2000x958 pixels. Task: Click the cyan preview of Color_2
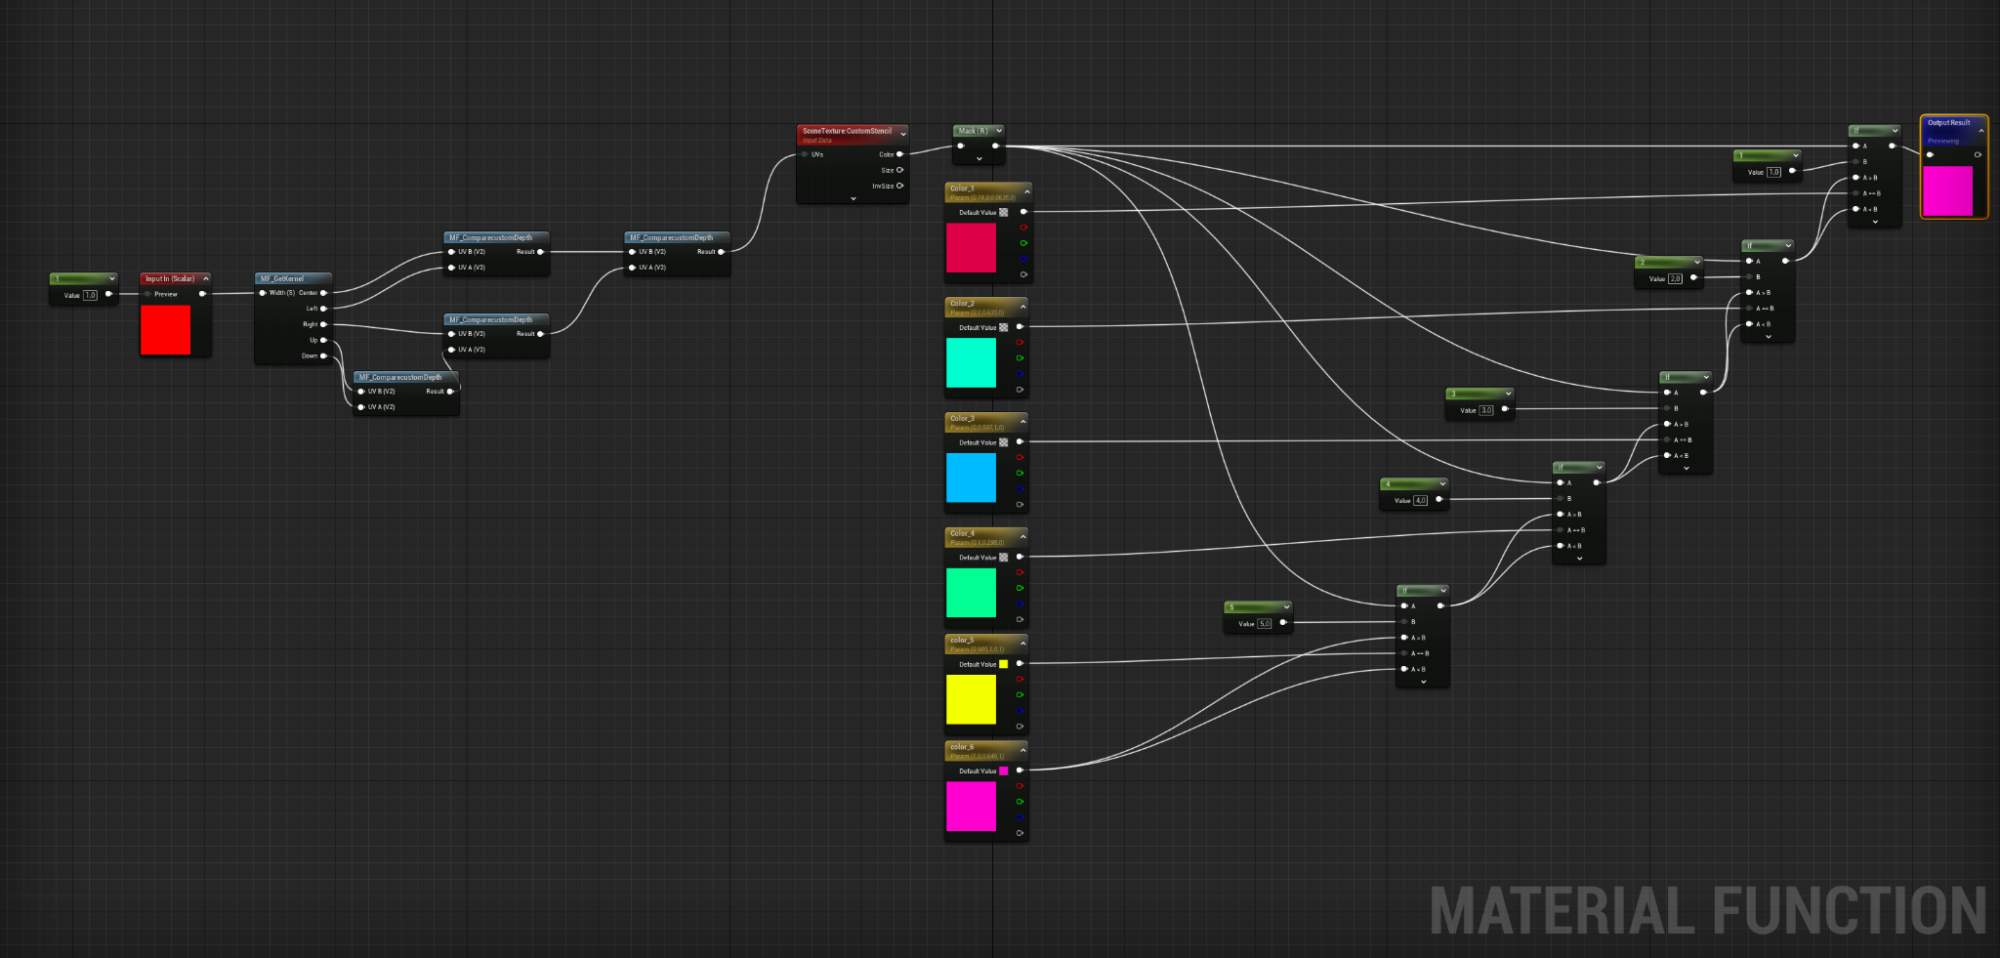(x=971, y=362)
